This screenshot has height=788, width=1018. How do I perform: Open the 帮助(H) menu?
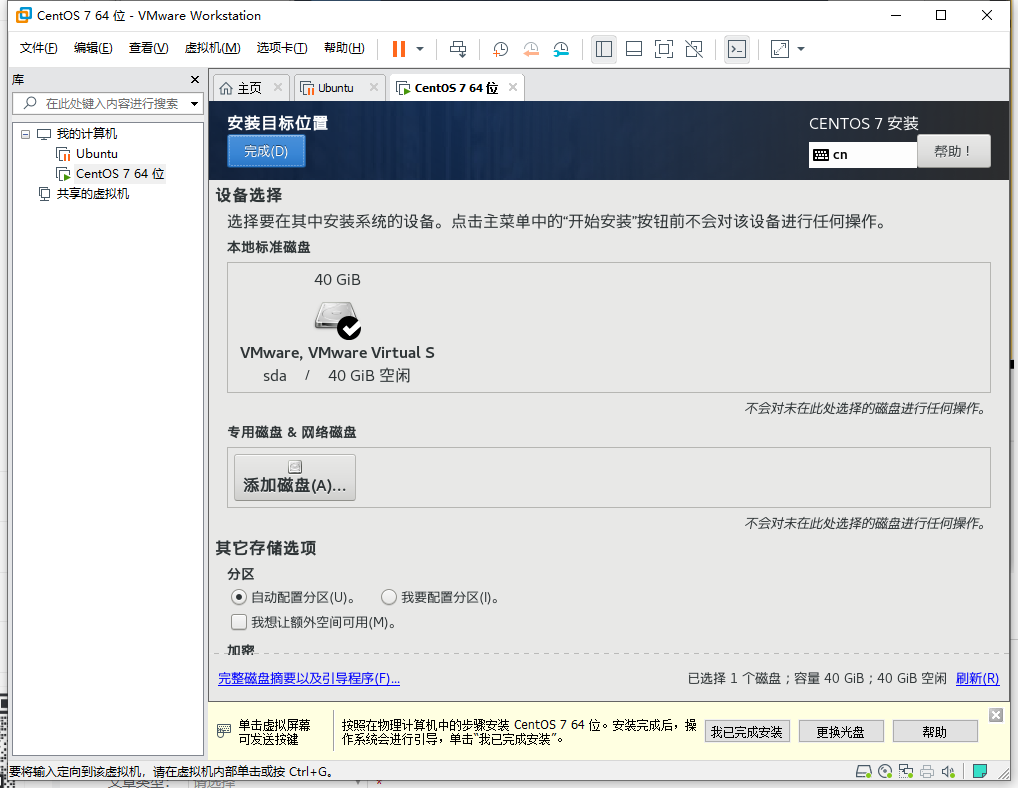pyautogui.click(x=344, y=48)
